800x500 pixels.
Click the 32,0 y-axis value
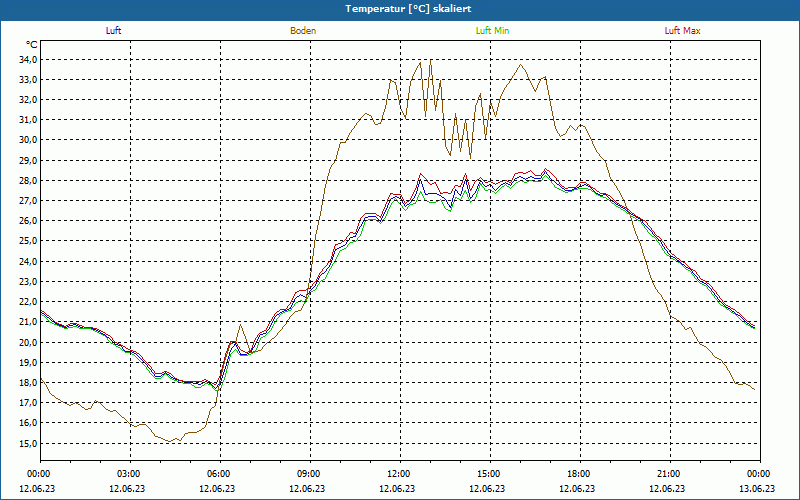(x=28, y=100)
